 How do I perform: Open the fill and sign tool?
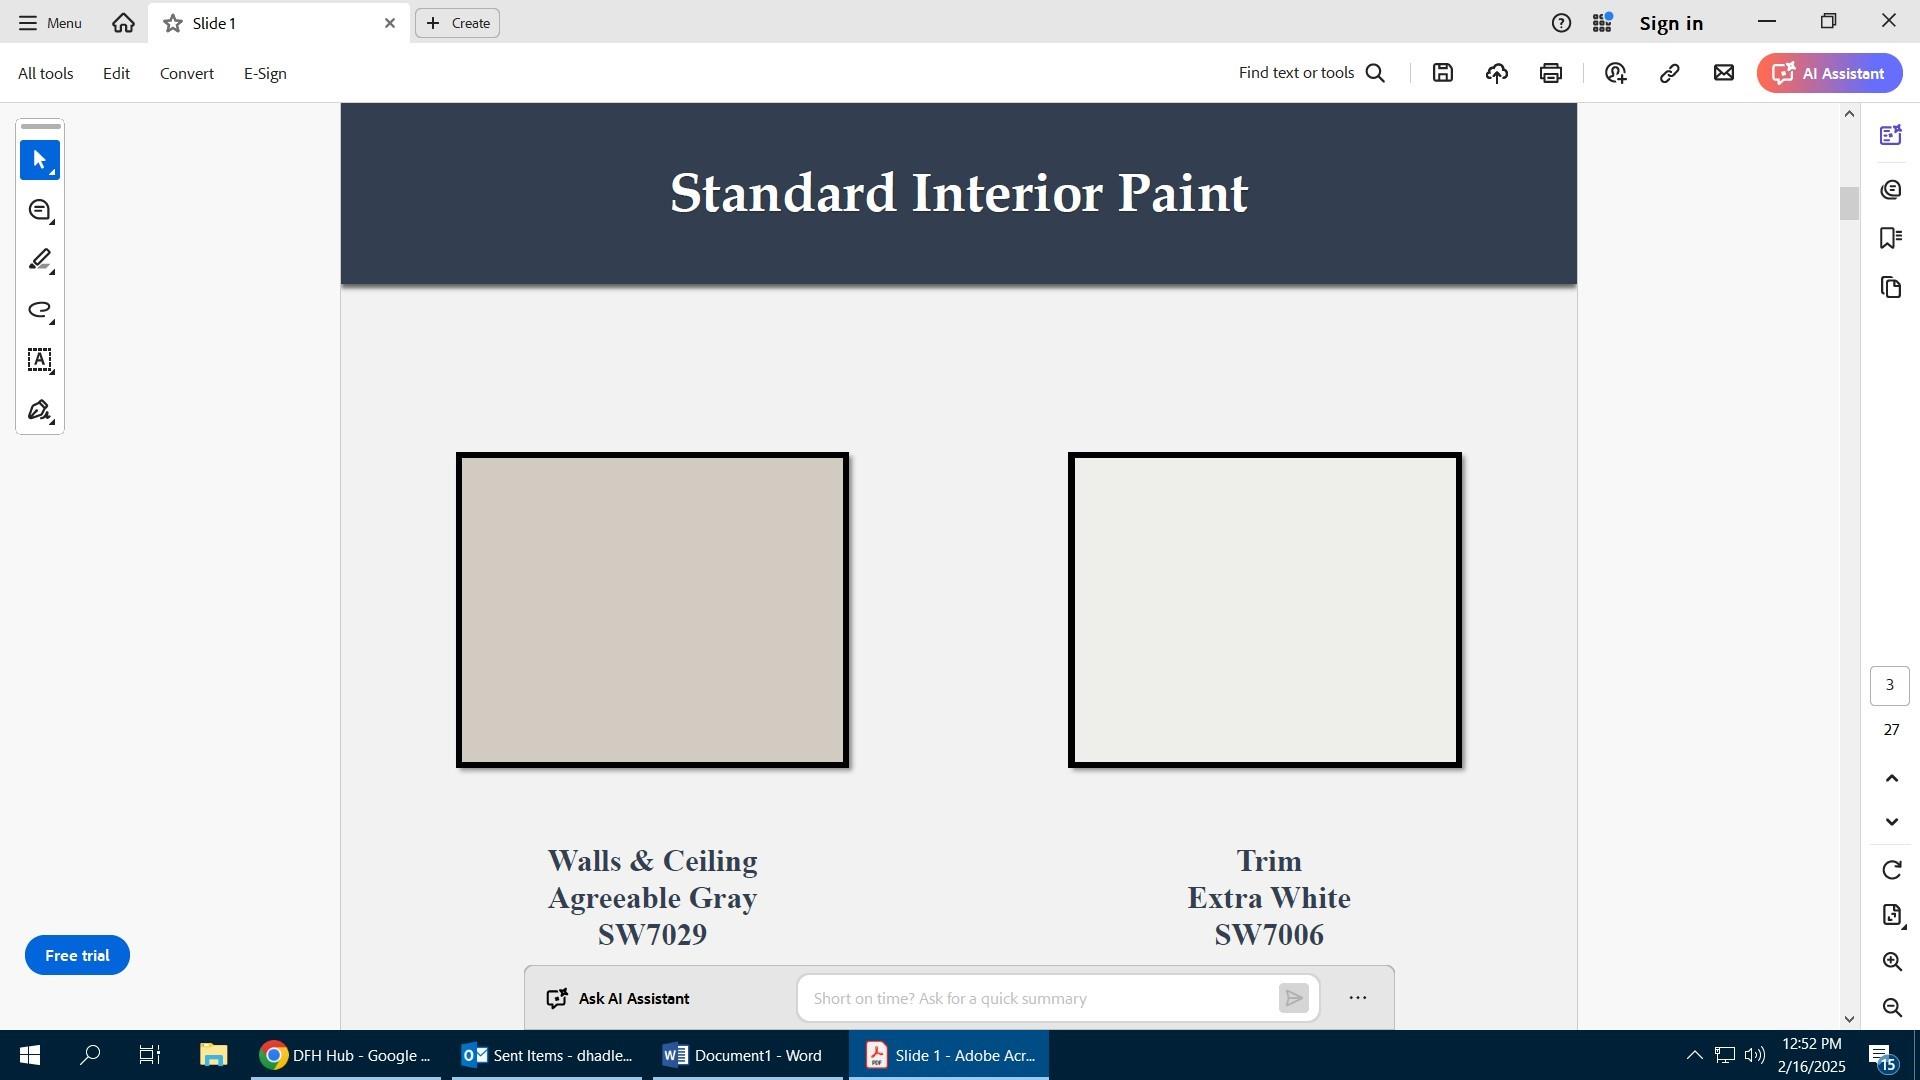pos(40,411)
